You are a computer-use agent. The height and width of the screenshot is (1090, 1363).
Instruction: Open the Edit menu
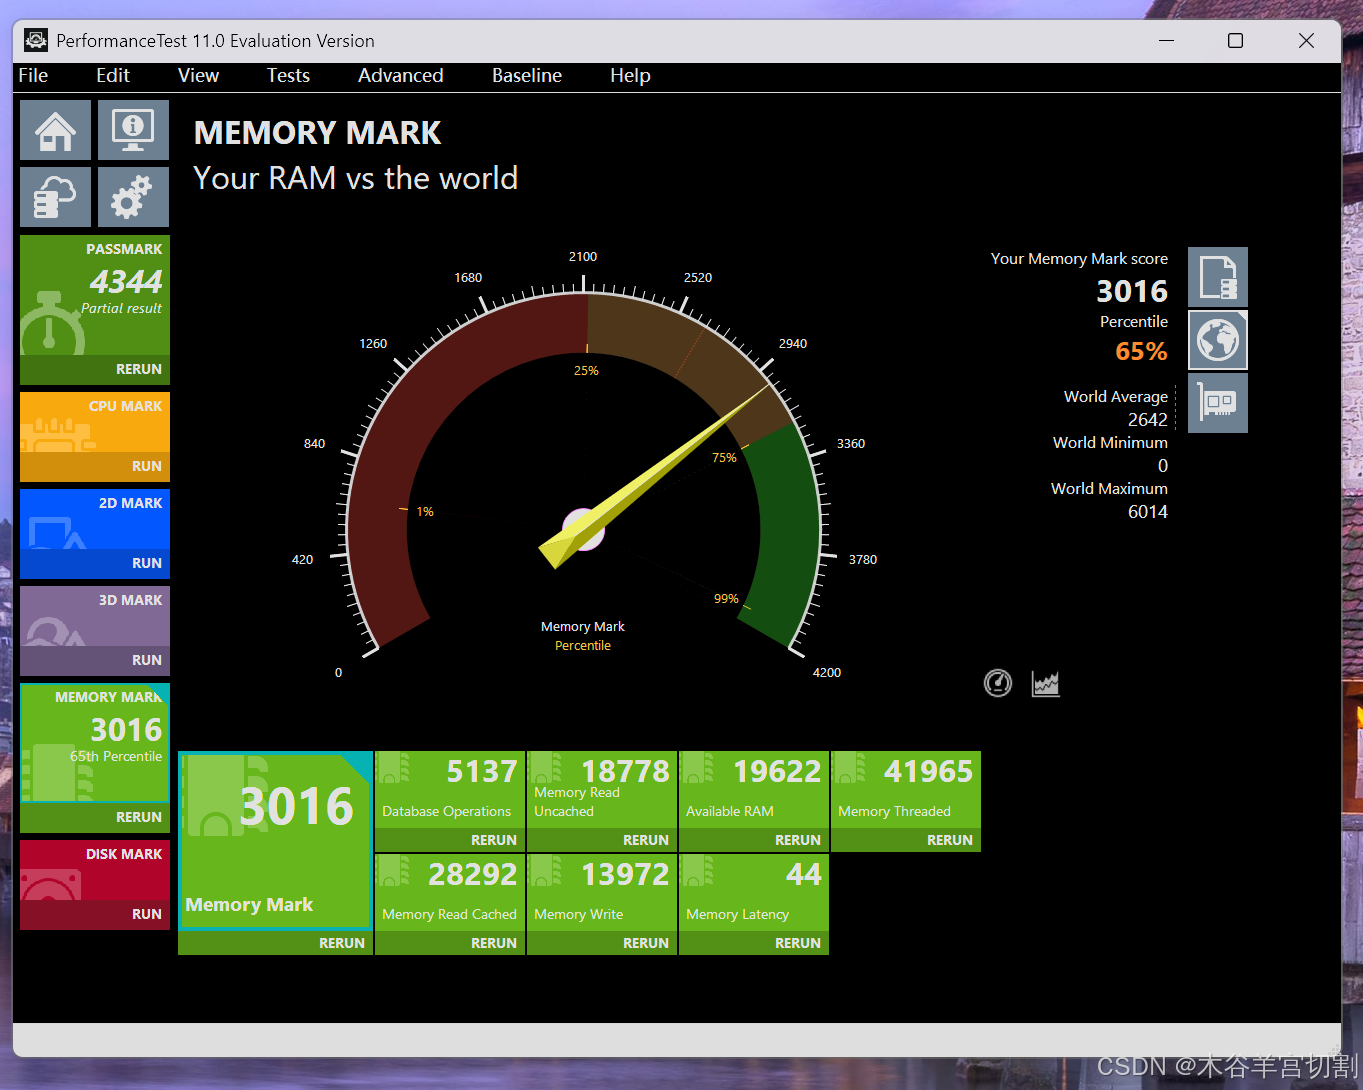pyautogui.click(x=113, y=75)
